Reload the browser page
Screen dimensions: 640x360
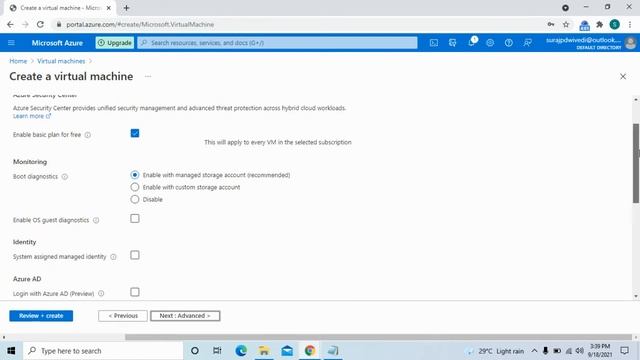pyautogui.click(x=40, y=24)
